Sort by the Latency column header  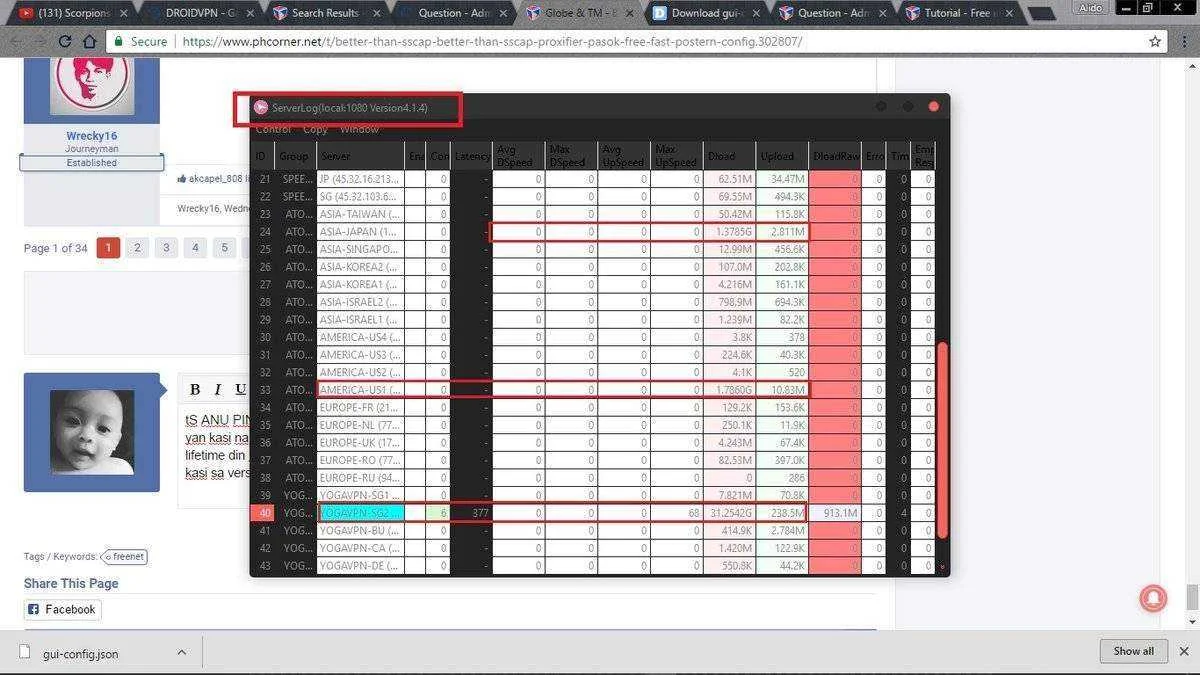pyautogui.click(x=471, y=156)
